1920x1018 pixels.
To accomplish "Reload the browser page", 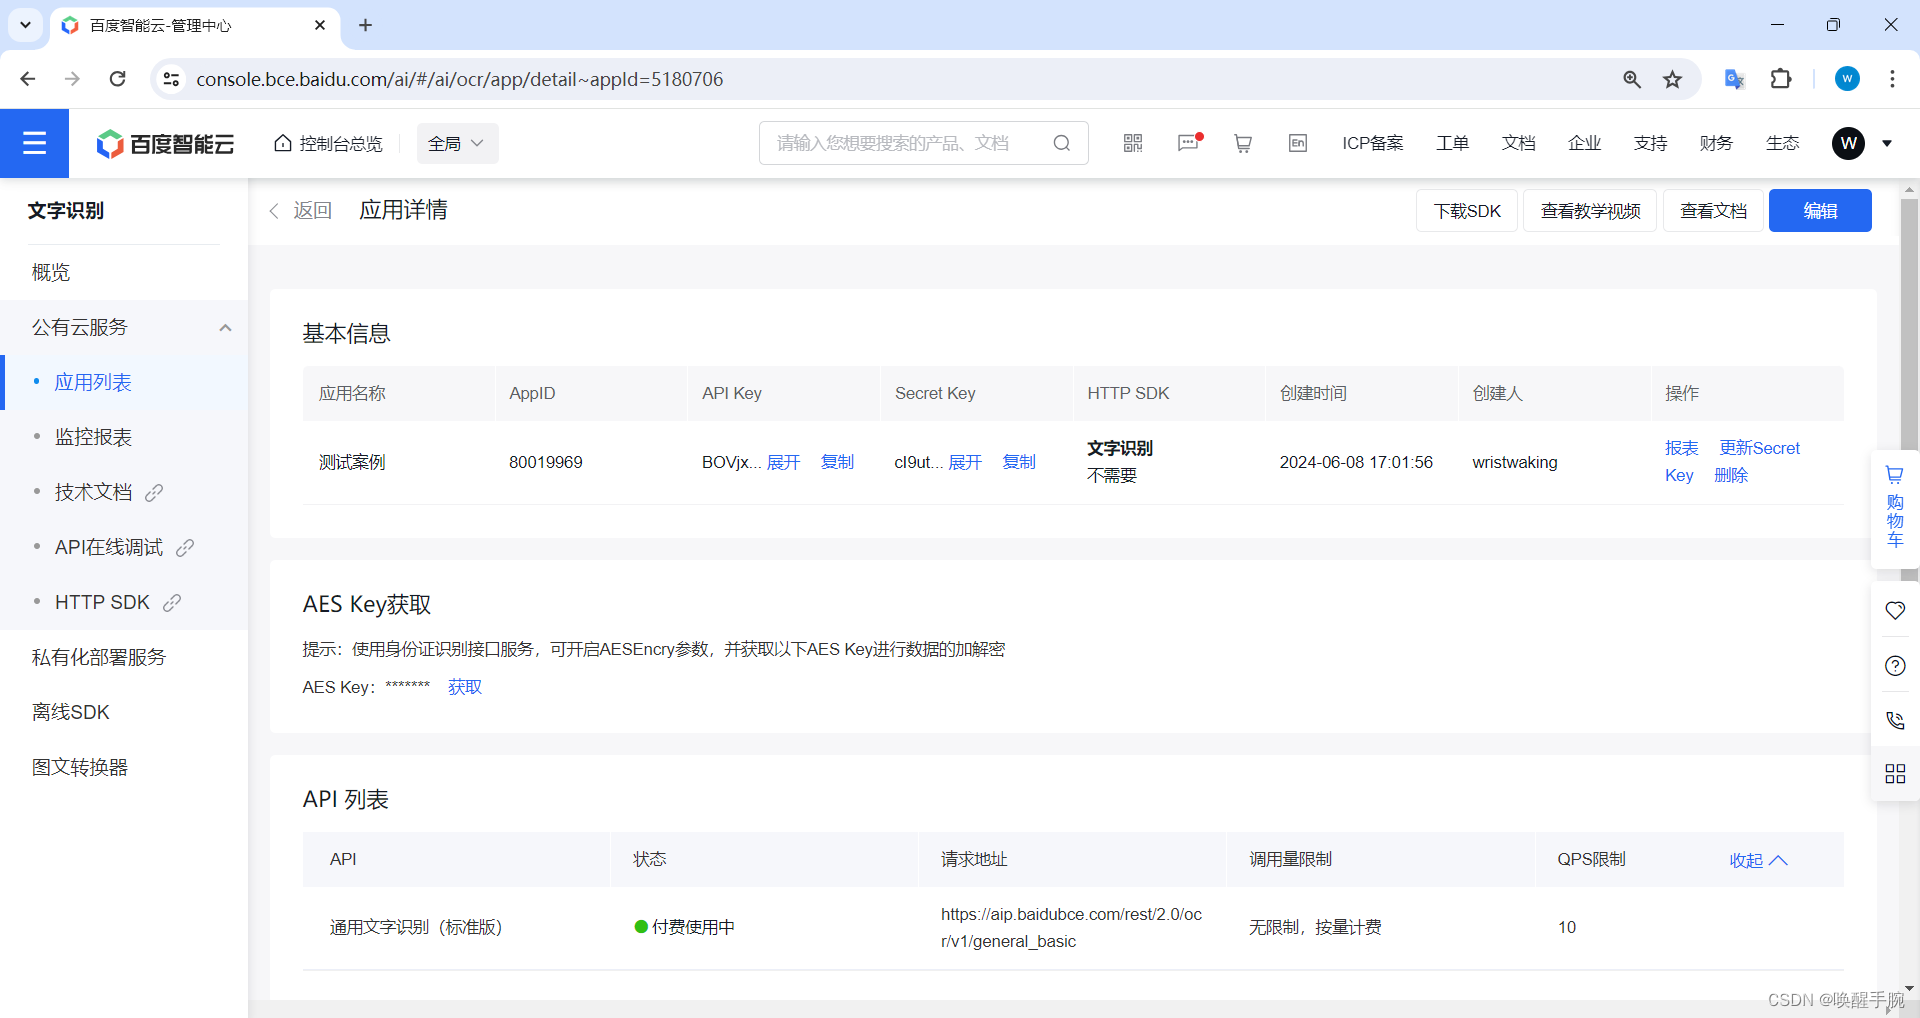I will [117, 79].
